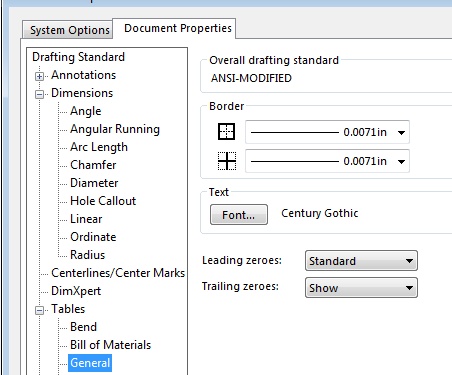The height and width of the screenshot is (375, 452).
Task: Click the Font... button
Action: [239, 215]
